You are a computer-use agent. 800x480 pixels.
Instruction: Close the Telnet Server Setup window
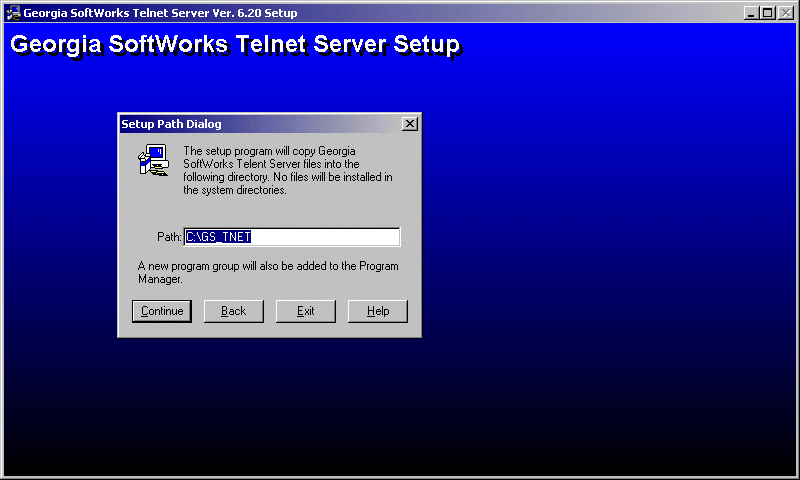[x=786, y=13]
